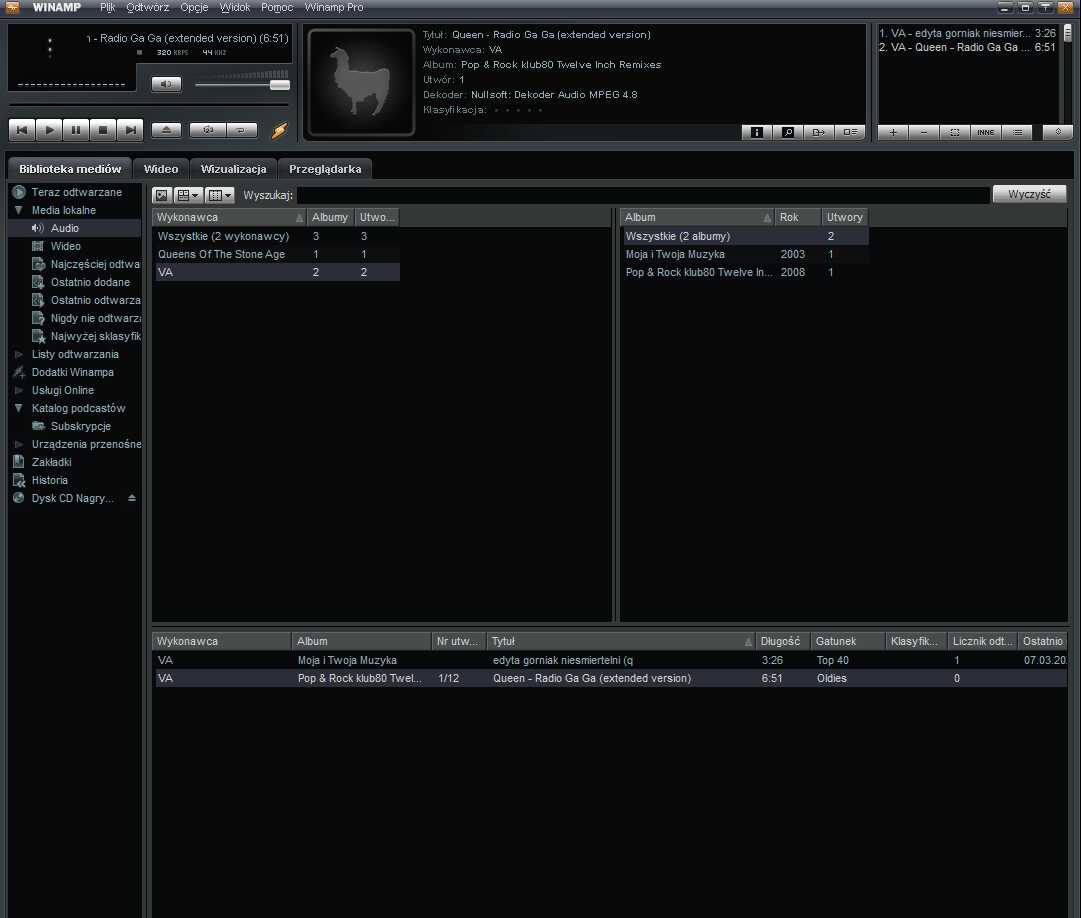Image resolution: width=1081 pixels, height=918 pixels.
Task: Click the Nigdy nie odtwarzane icon
Action: pos(39,318)
